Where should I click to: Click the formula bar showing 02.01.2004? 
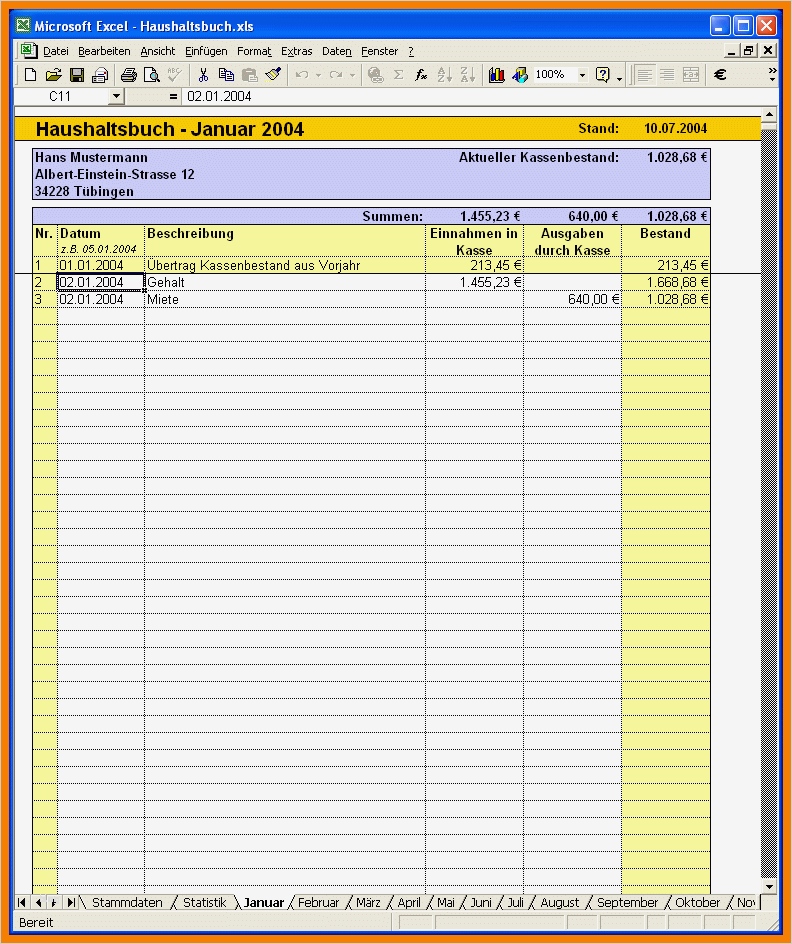pyautogui.click(x=479, y=96)
